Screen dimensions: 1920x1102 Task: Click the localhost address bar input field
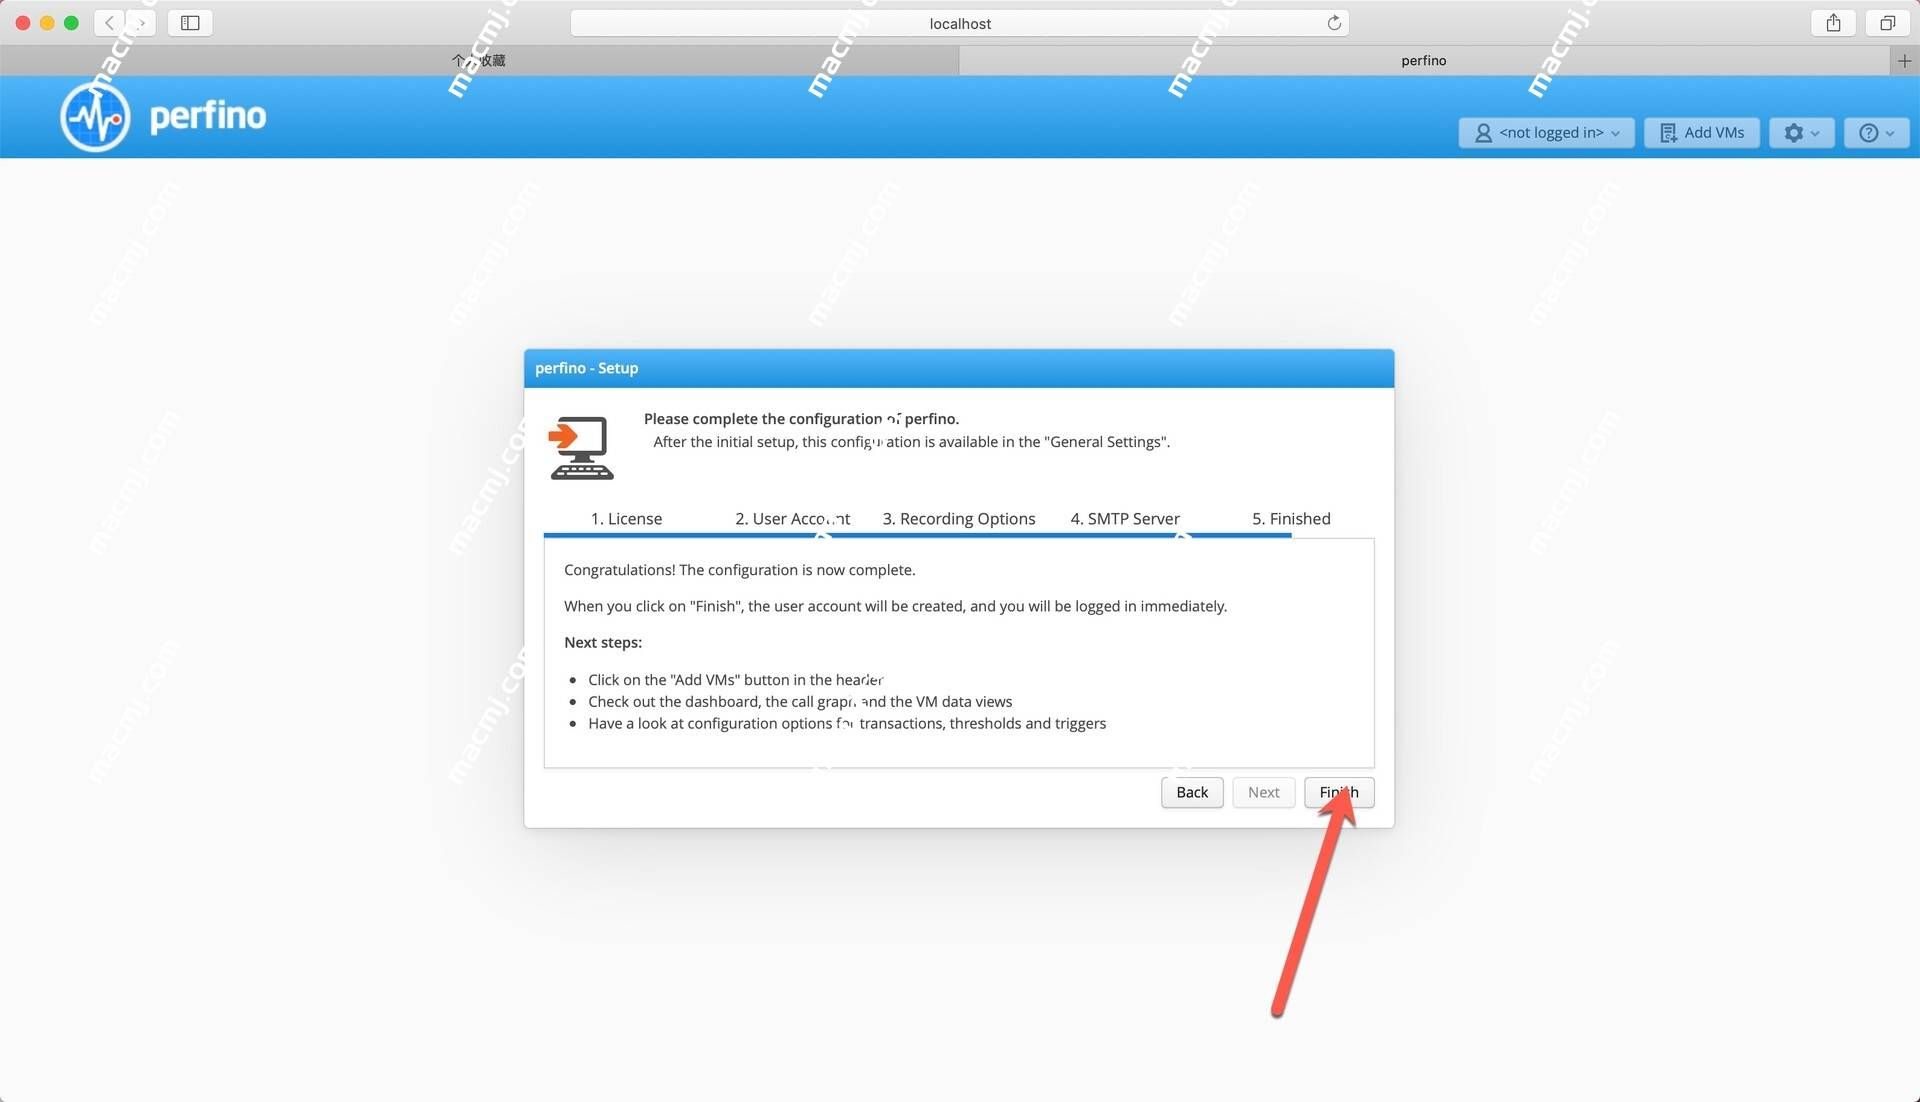[x=959, y=22]
